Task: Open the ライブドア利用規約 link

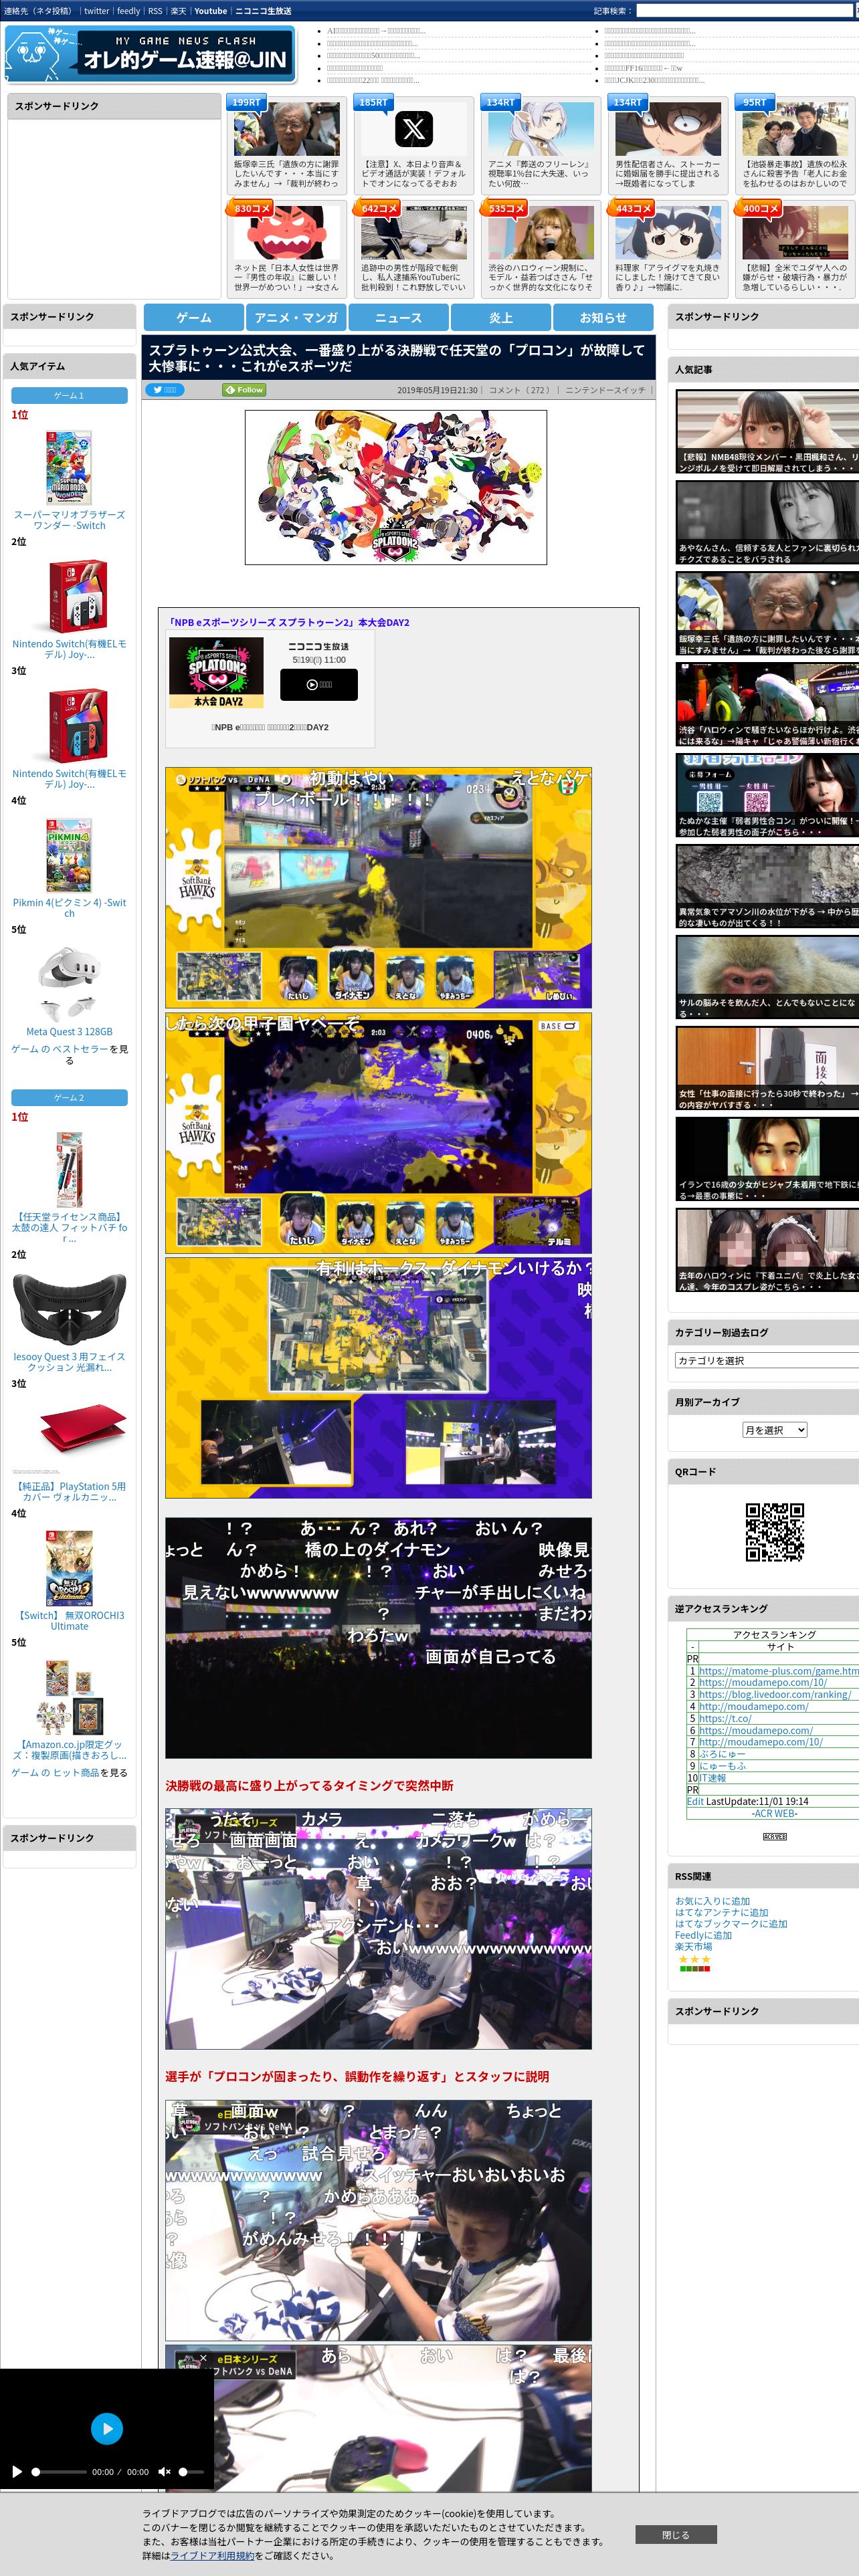Action: 212,2555
